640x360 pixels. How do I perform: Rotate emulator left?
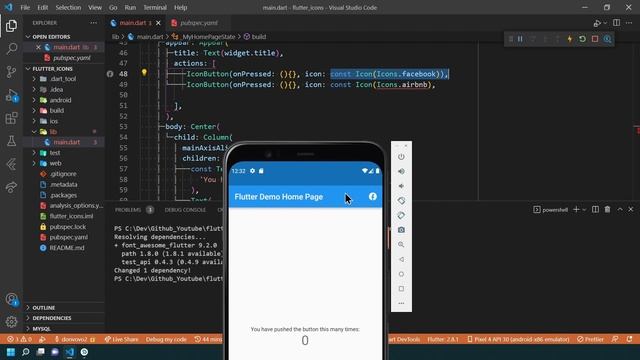tap(401, 201)
